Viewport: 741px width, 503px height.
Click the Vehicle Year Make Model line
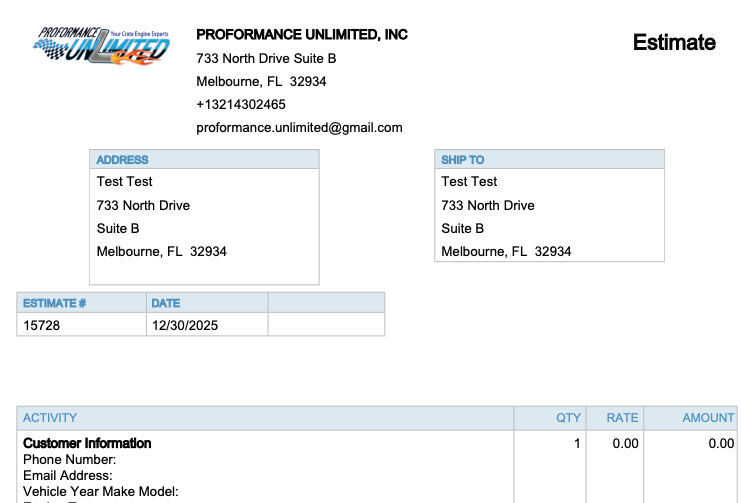click(100, 491)
